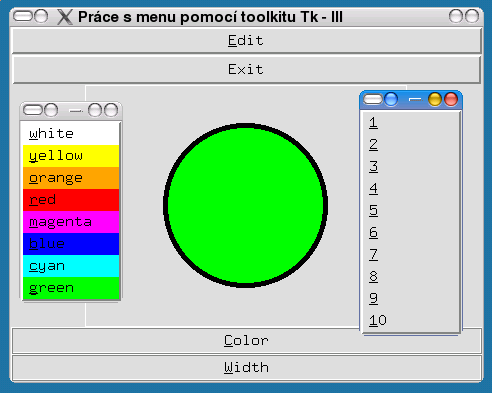Choose white in the color menu
Image resolution: width=492 pixels, height=393 pixels.
tap(71, 134)
